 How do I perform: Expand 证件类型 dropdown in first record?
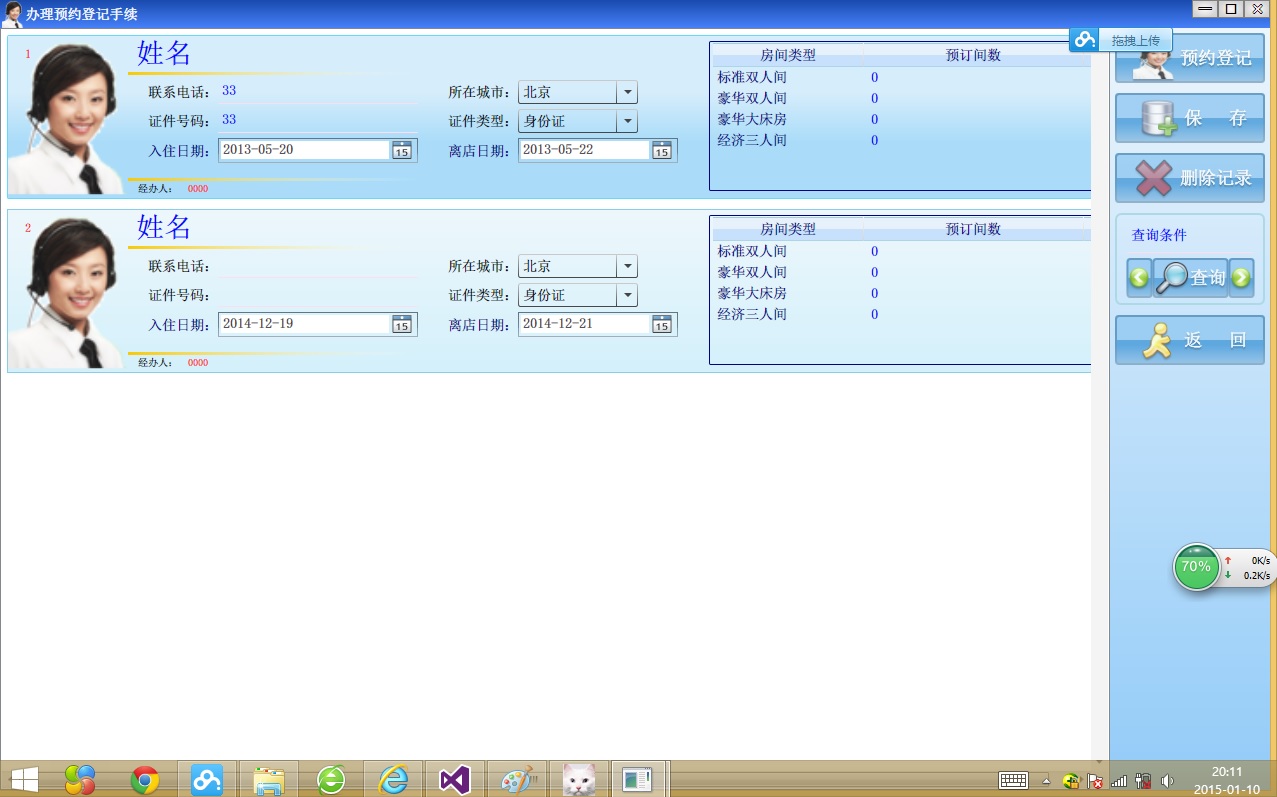pyautogui.click(x=627, y=122)
